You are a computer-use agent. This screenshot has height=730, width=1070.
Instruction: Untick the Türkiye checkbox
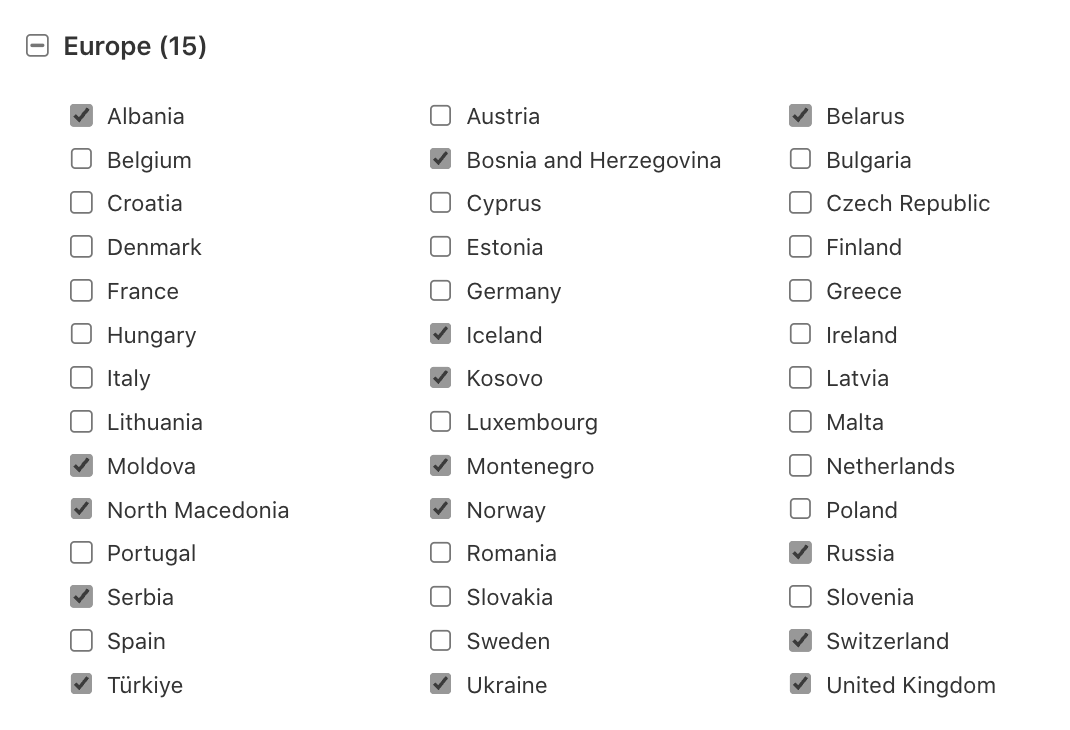[x=82, y=685]
